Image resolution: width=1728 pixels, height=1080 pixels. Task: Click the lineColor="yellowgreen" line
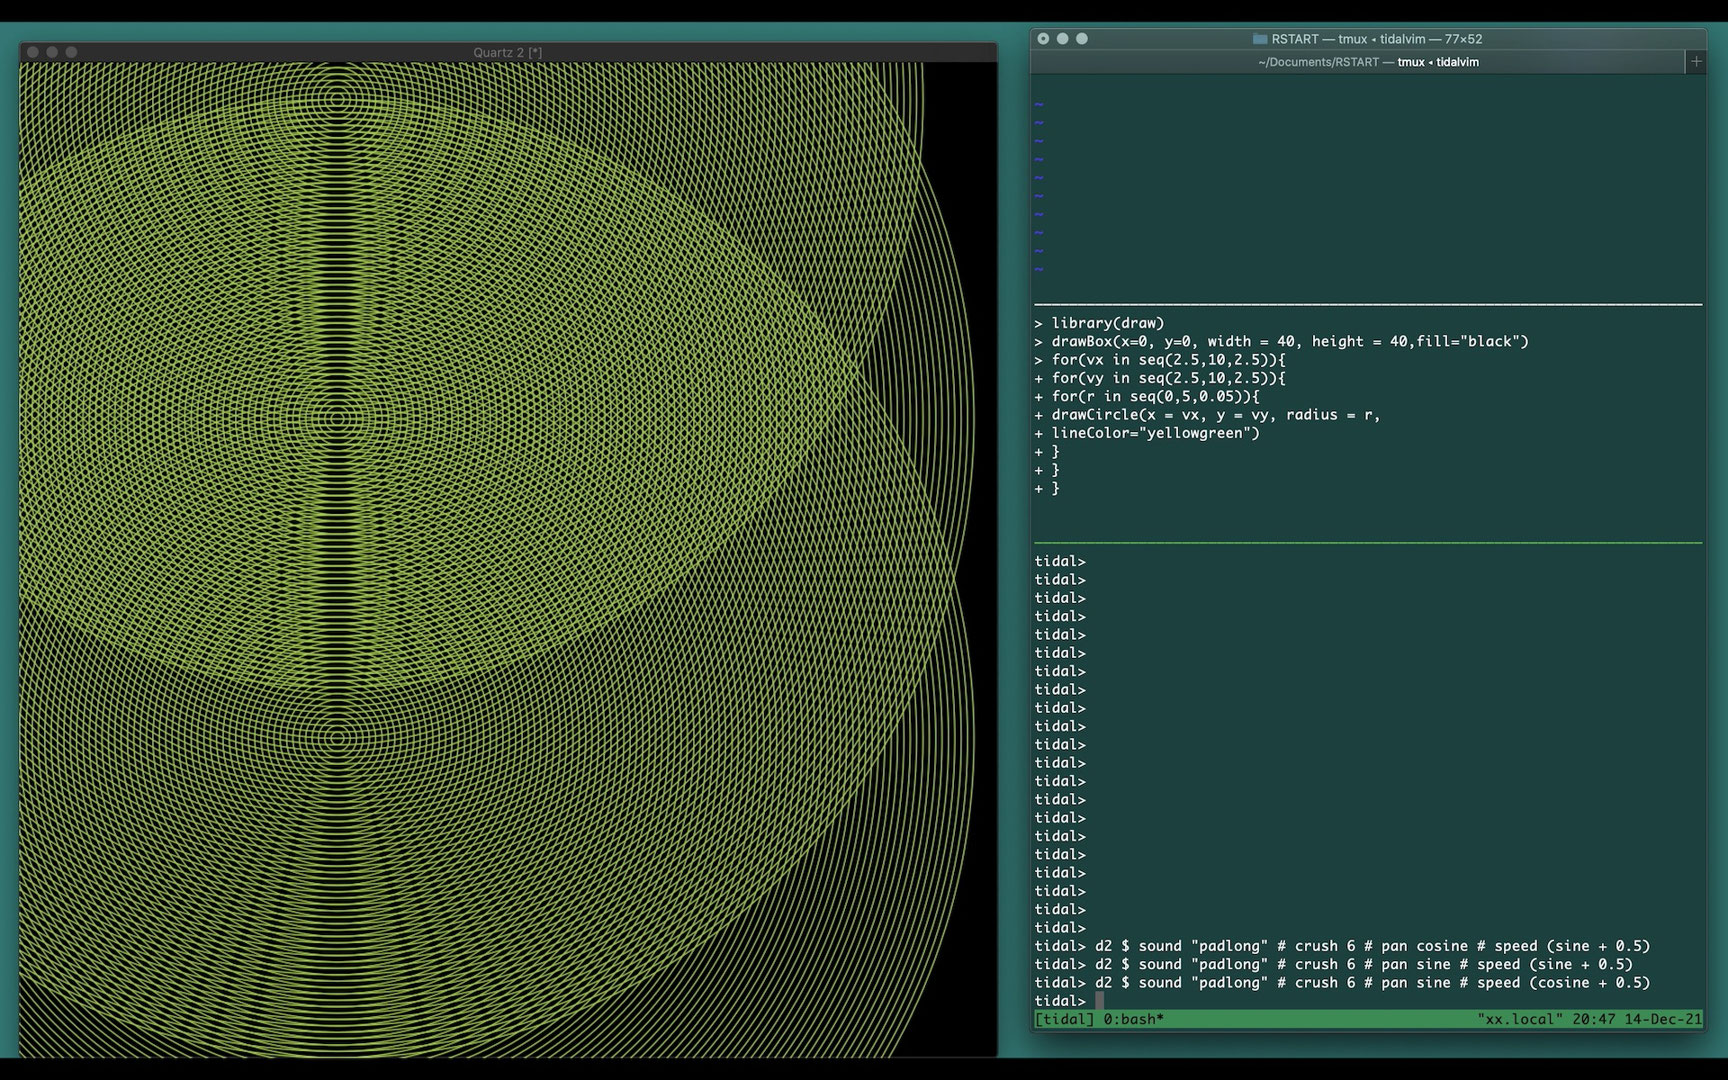1155,433
